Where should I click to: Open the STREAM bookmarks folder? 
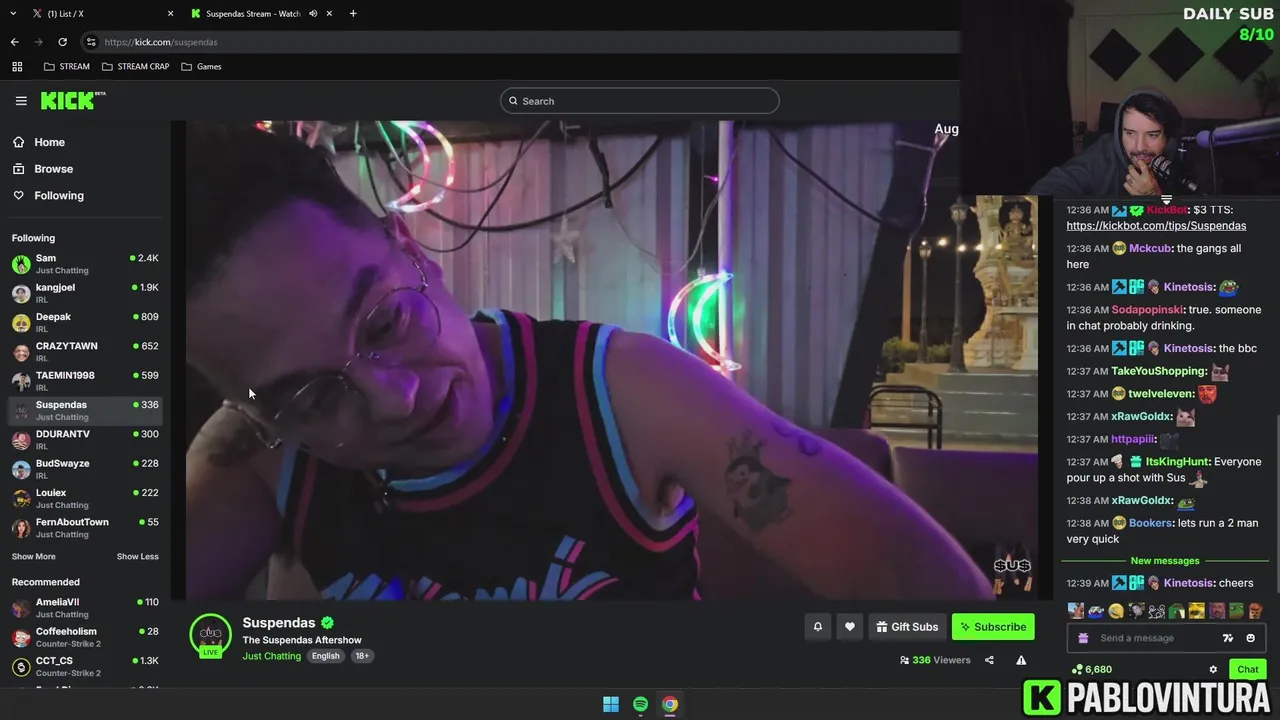click(x=67, y=67)
